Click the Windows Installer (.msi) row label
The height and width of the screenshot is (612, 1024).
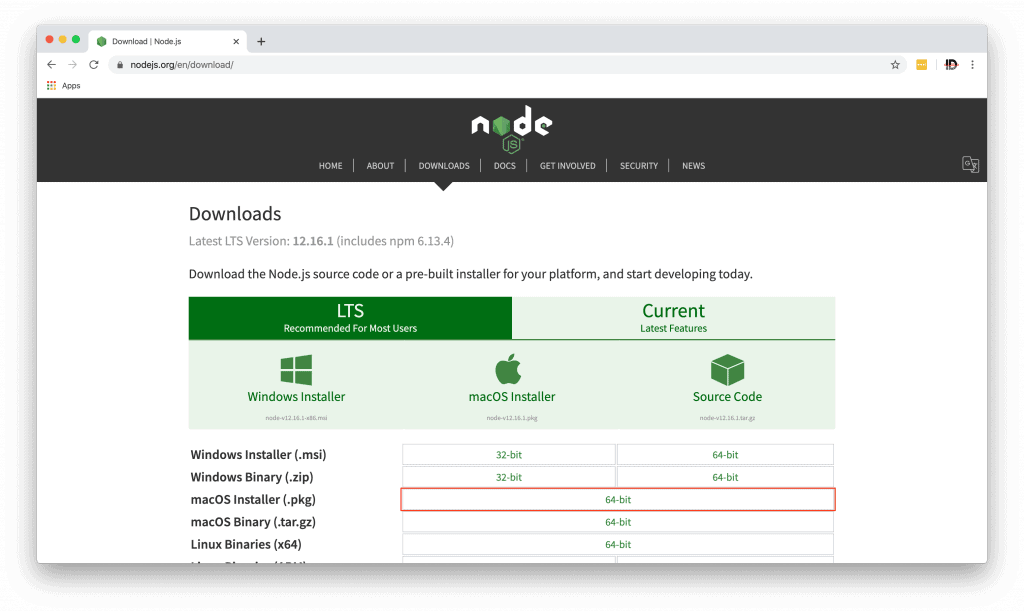[258, 455]
